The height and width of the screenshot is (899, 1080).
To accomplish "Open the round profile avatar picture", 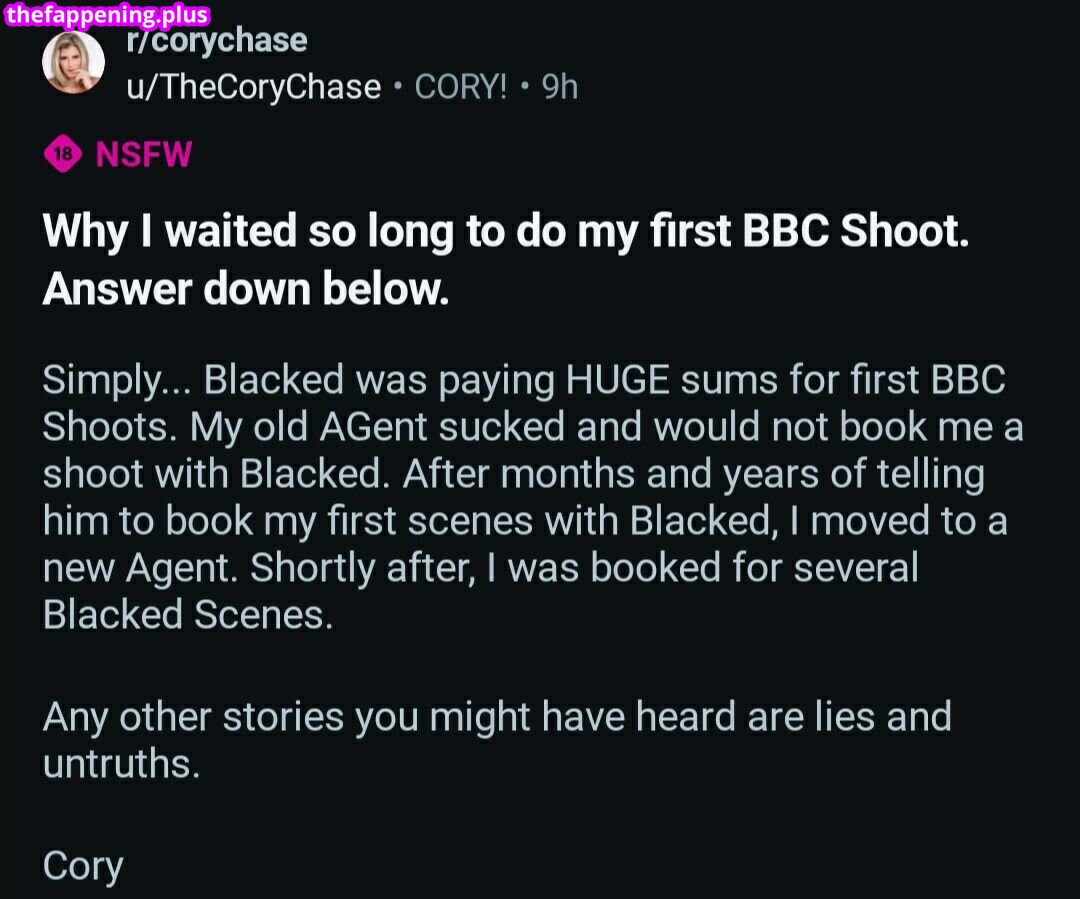I will 72,64.
